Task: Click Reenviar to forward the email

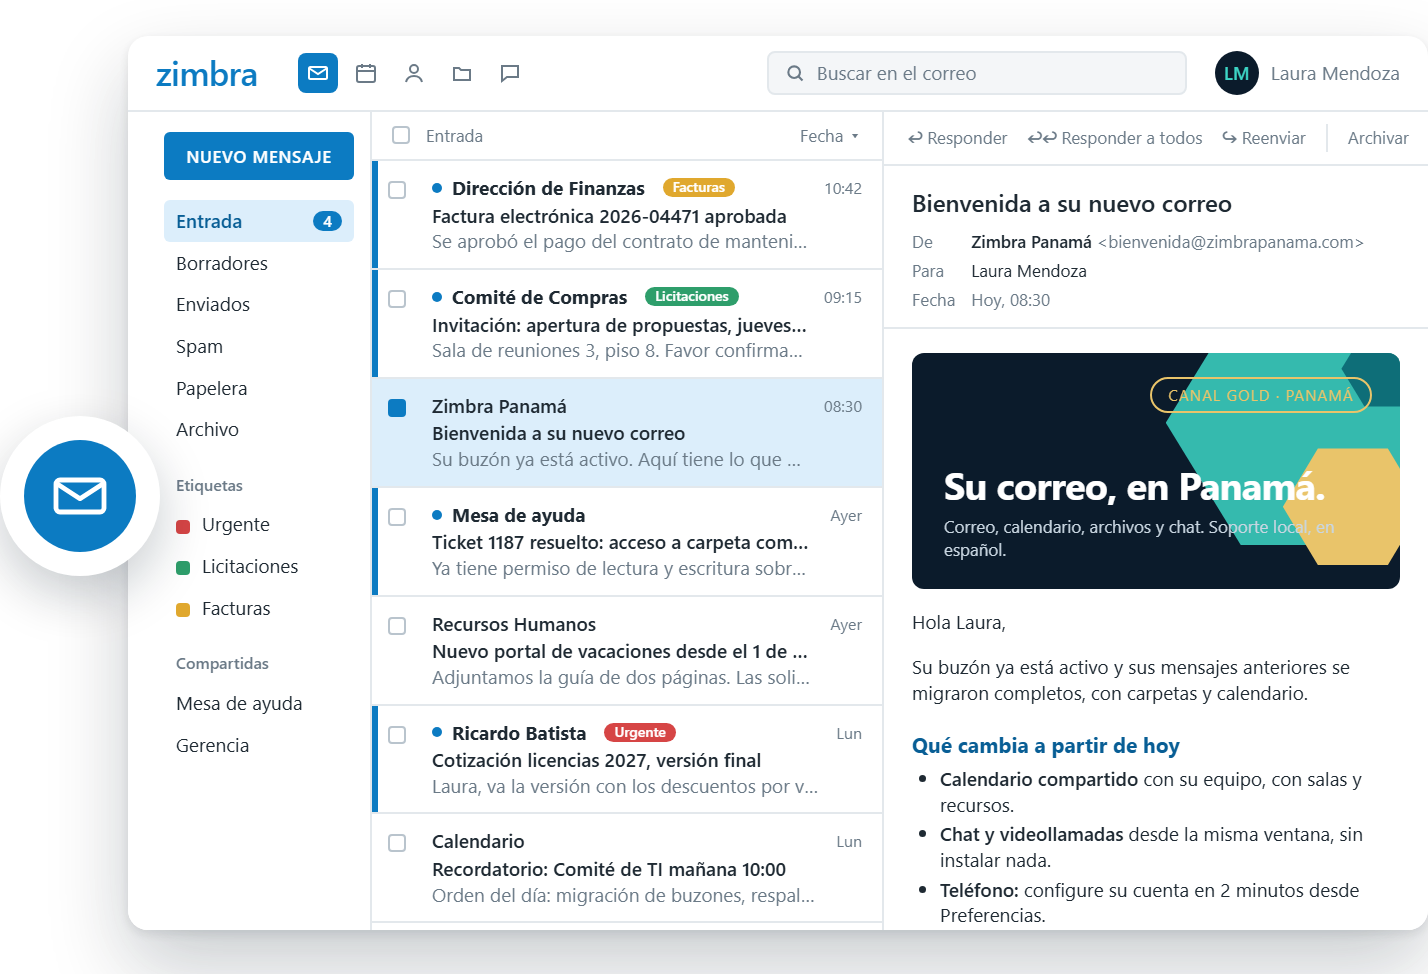Action: (x=1264, y=138)
